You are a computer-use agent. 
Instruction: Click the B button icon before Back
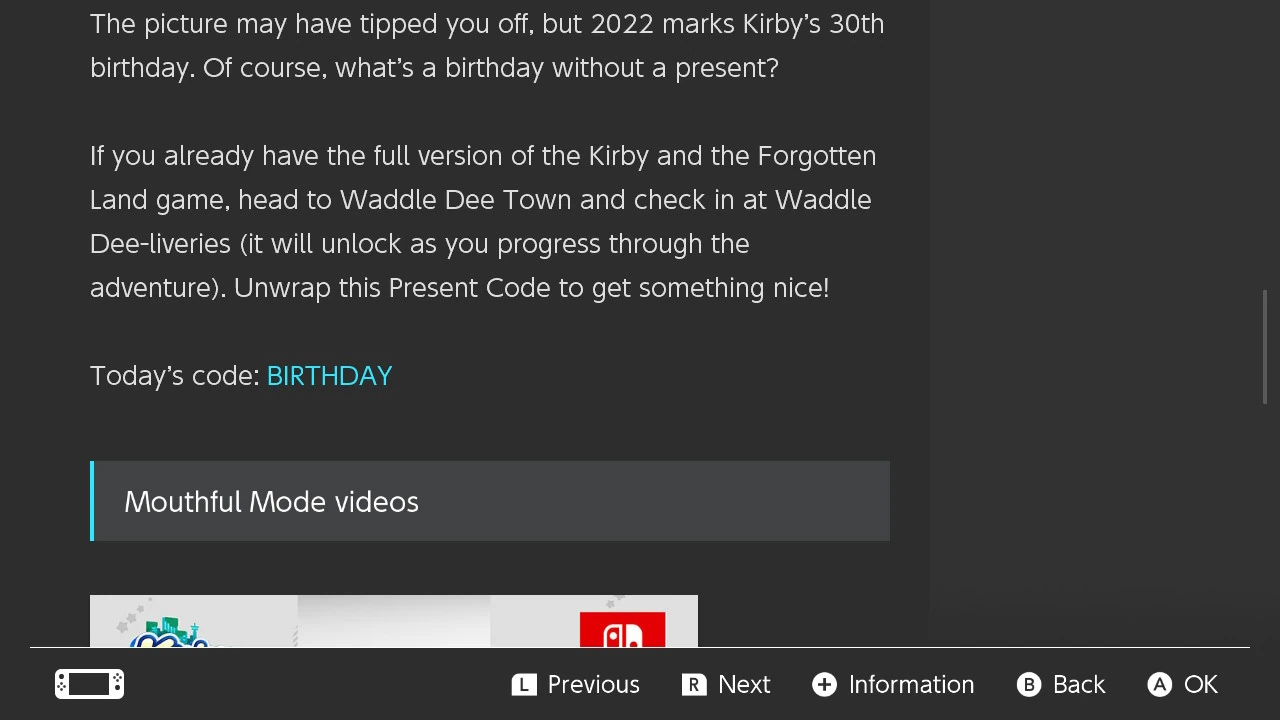click(x=1029, y=684)
